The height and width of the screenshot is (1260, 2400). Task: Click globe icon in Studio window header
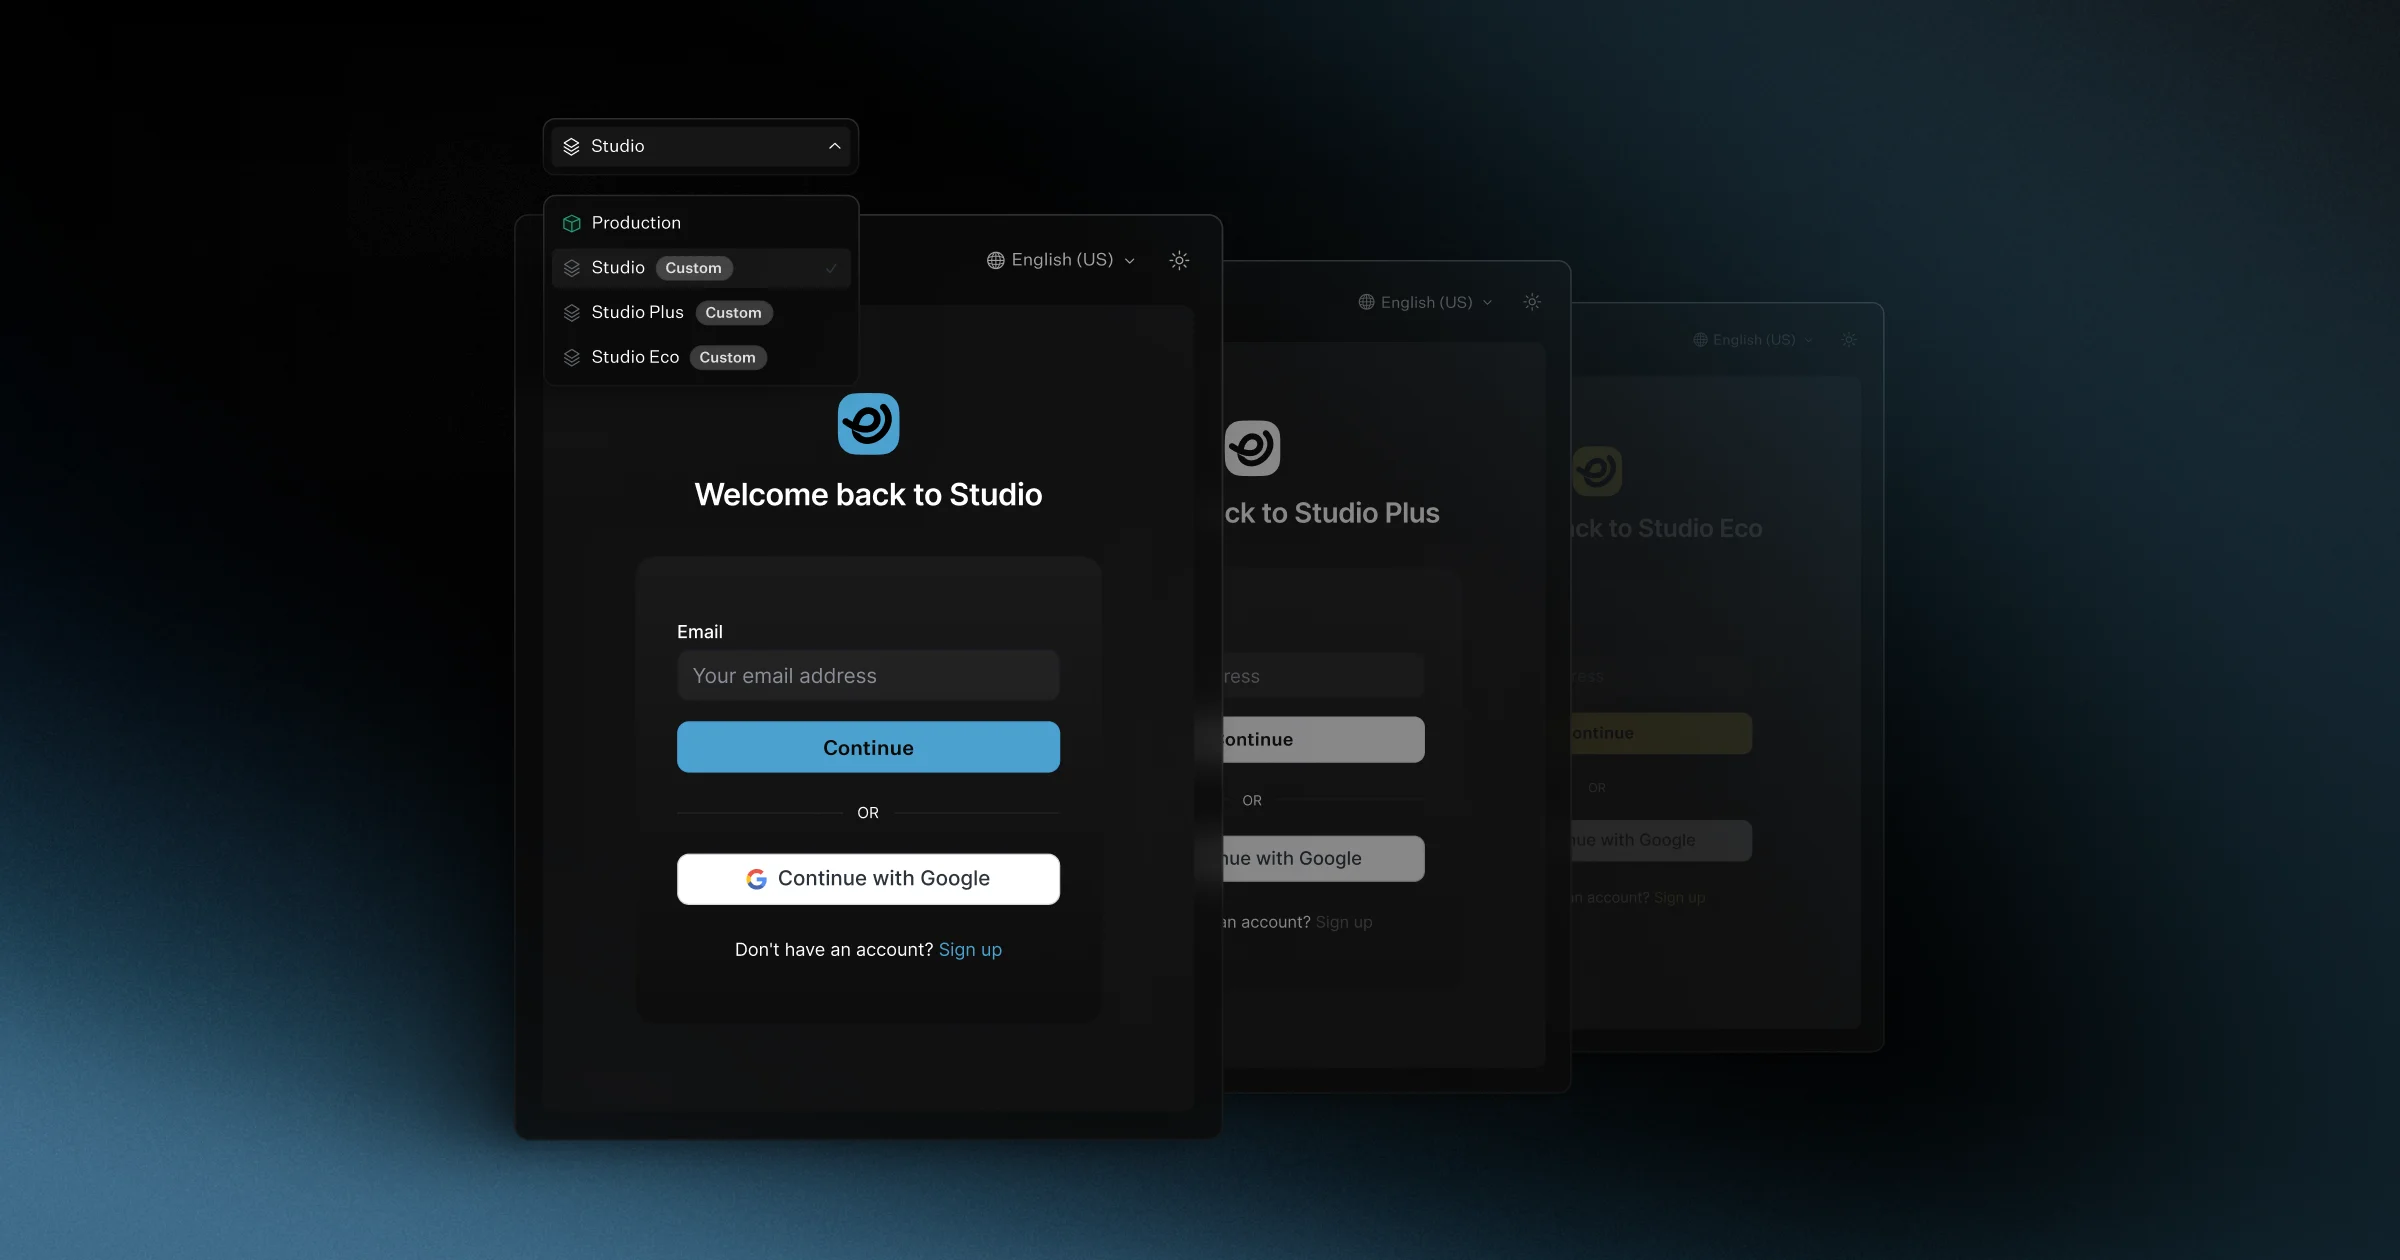(995, 260)
